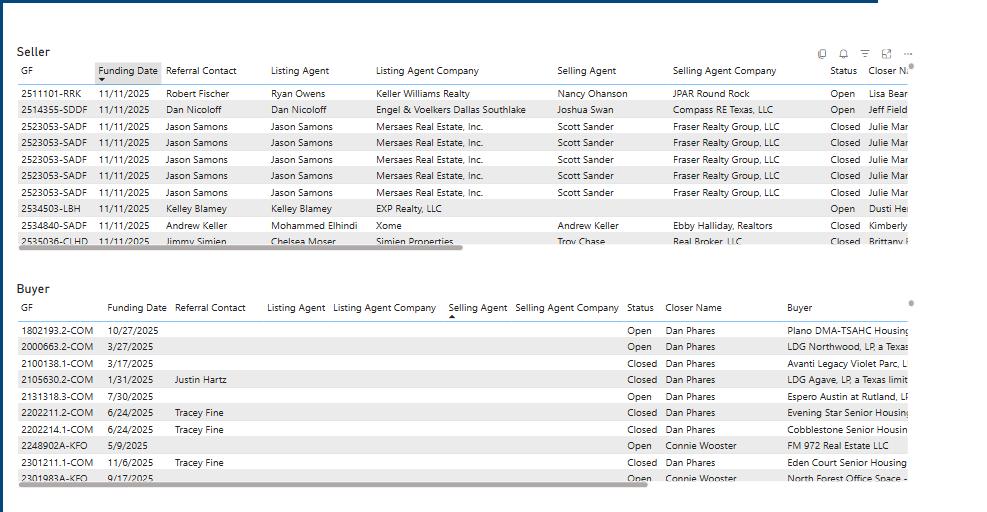Select Engel & Voelkers Dallas Southlake cell
The image size is (987, 512).
pyautogui.click(x=451, y=110)
